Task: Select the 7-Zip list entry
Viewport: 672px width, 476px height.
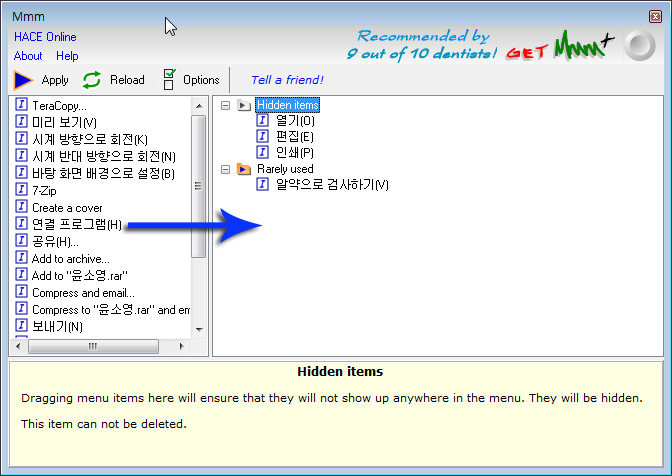Action: pyautogui.click(x=44, y=190)
